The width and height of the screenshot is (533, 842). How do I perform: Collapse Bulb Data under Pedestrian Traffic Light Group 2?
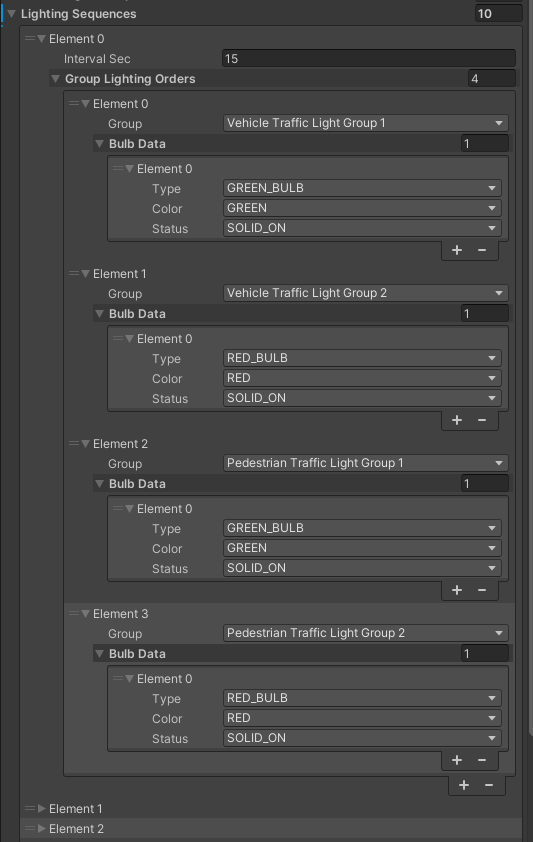point(99,654)
